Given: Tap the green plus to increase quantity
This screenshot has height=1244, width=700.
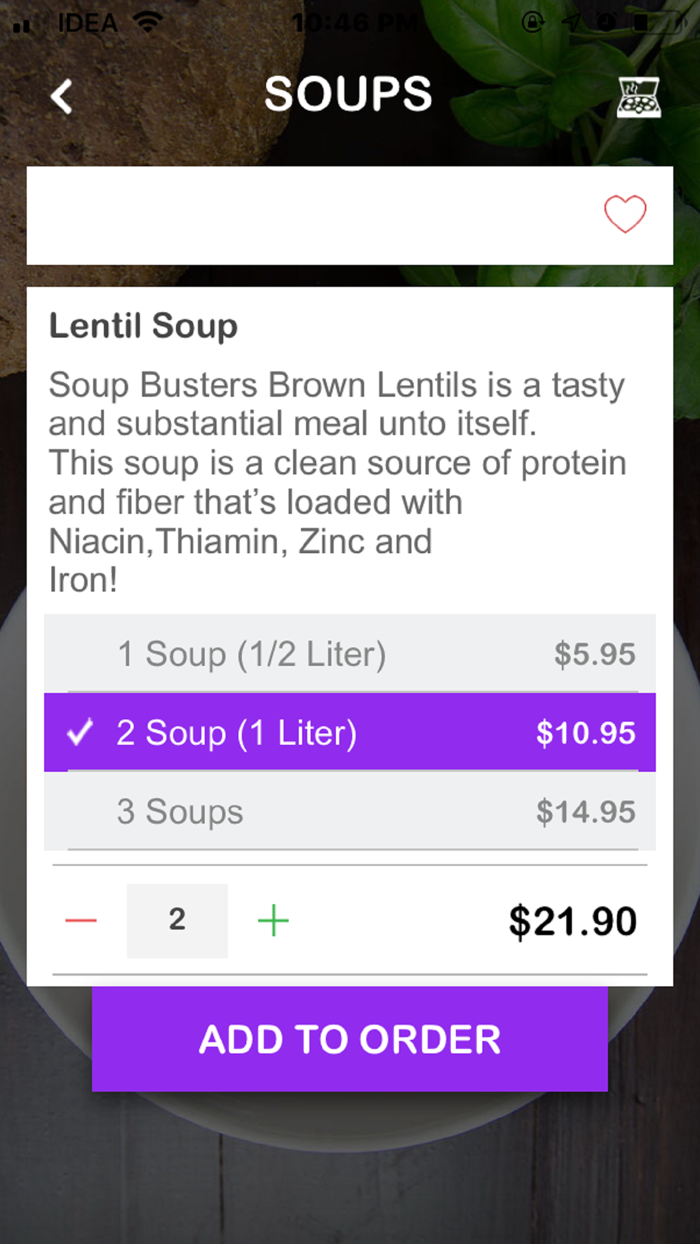Looking at the screenshot, I should [272, 921].
